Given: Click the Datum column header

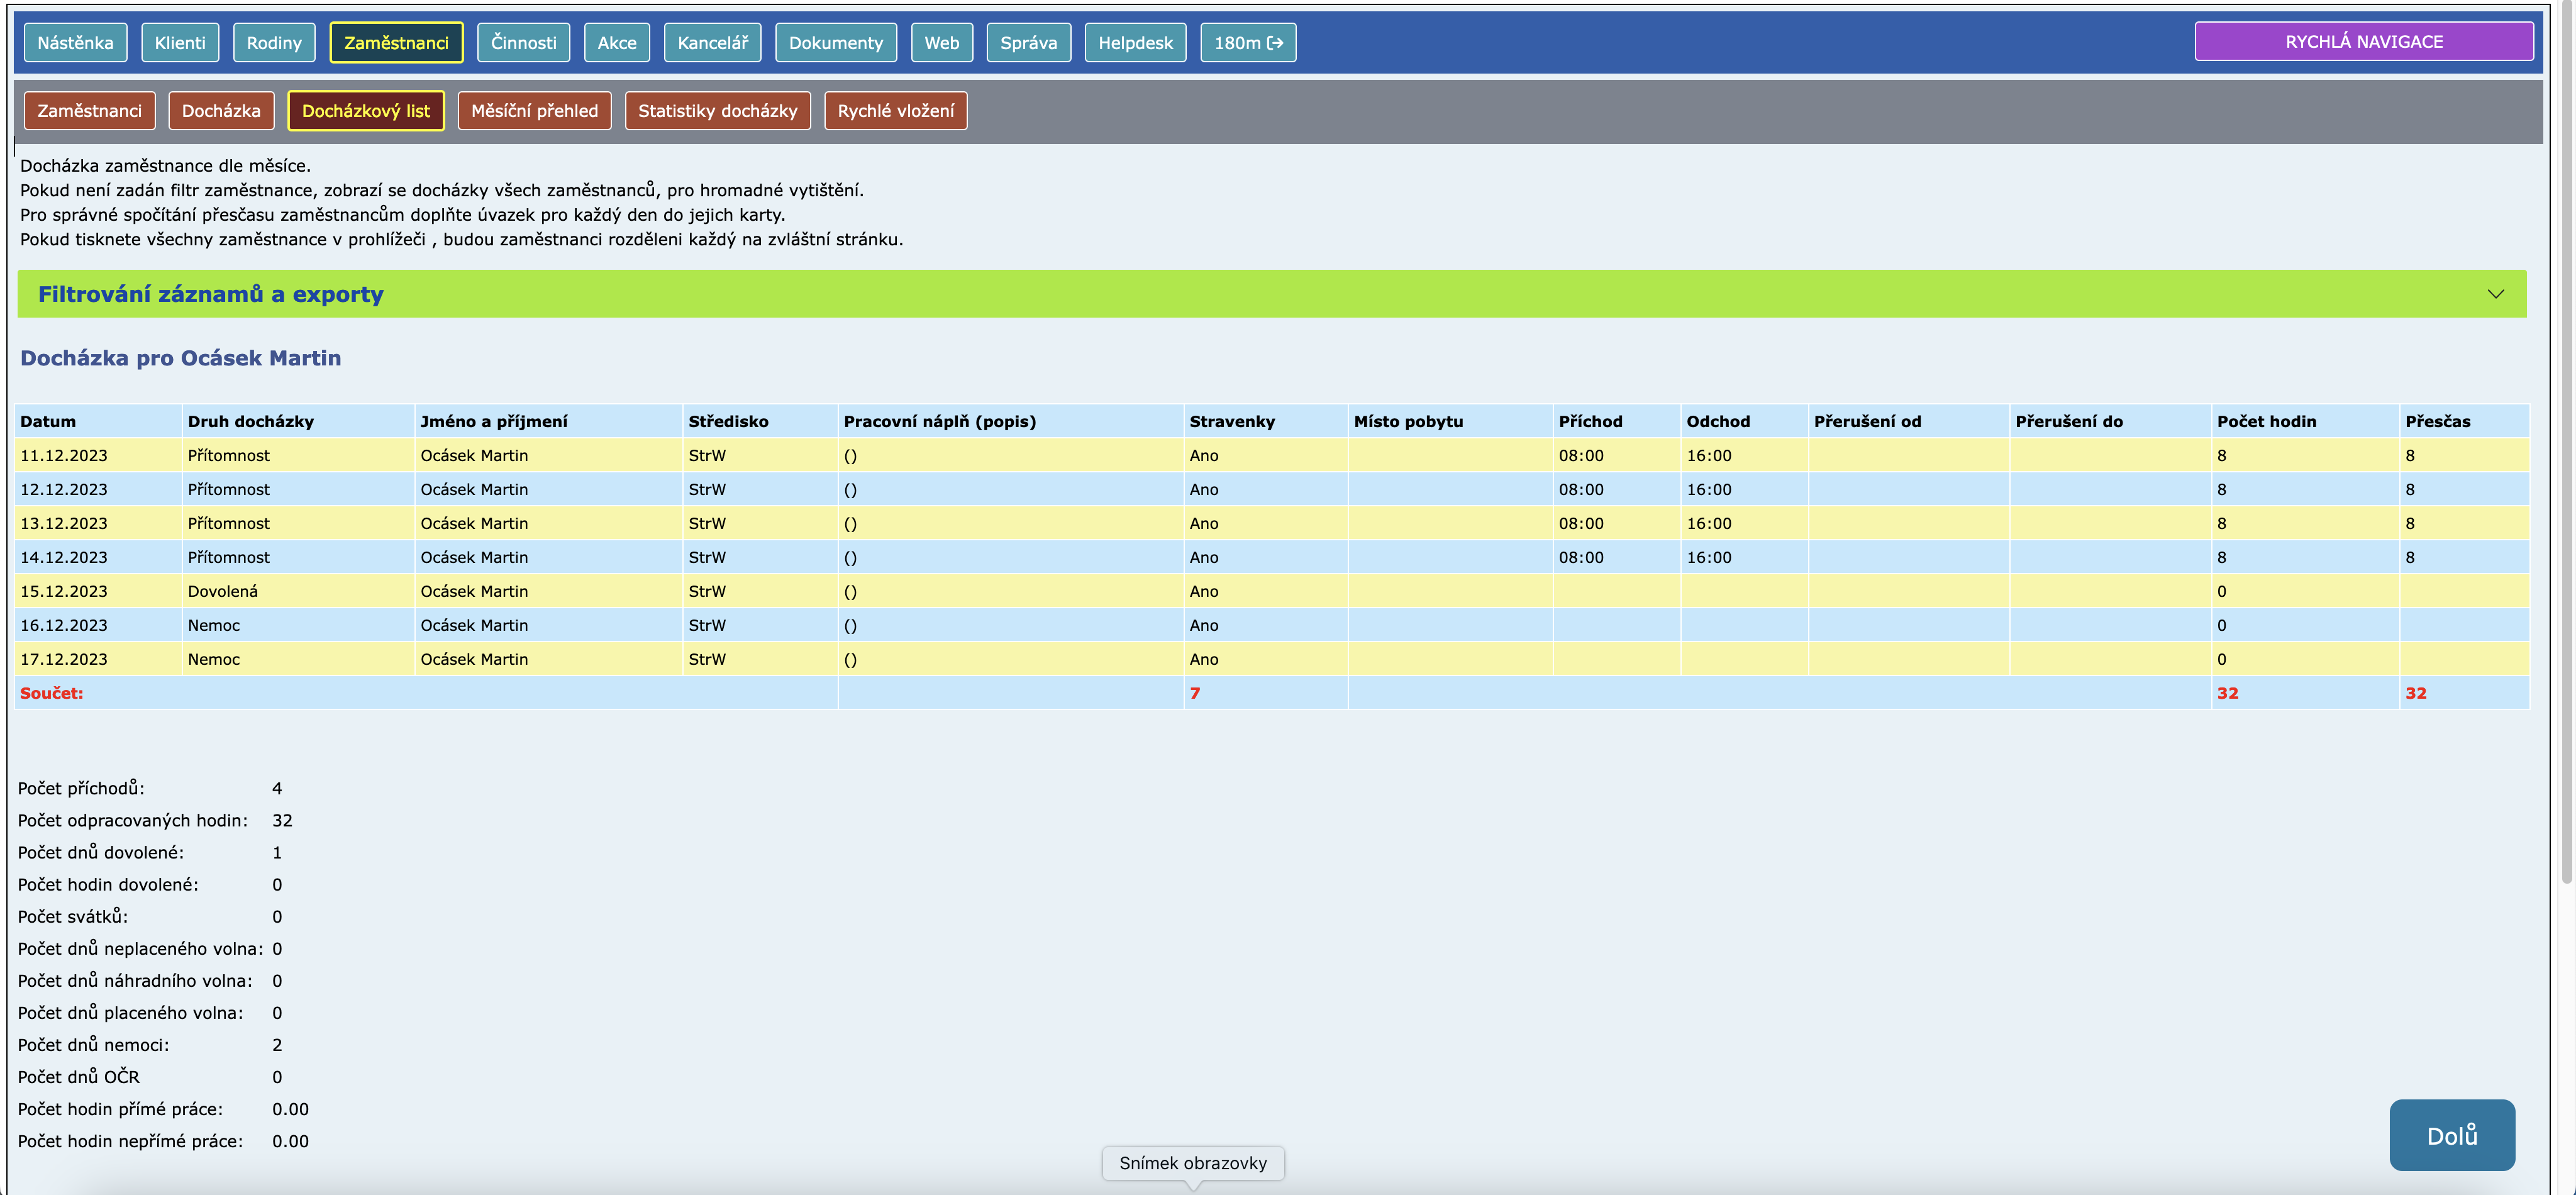Looking at the screenshot, I should [x=48, y=421].
